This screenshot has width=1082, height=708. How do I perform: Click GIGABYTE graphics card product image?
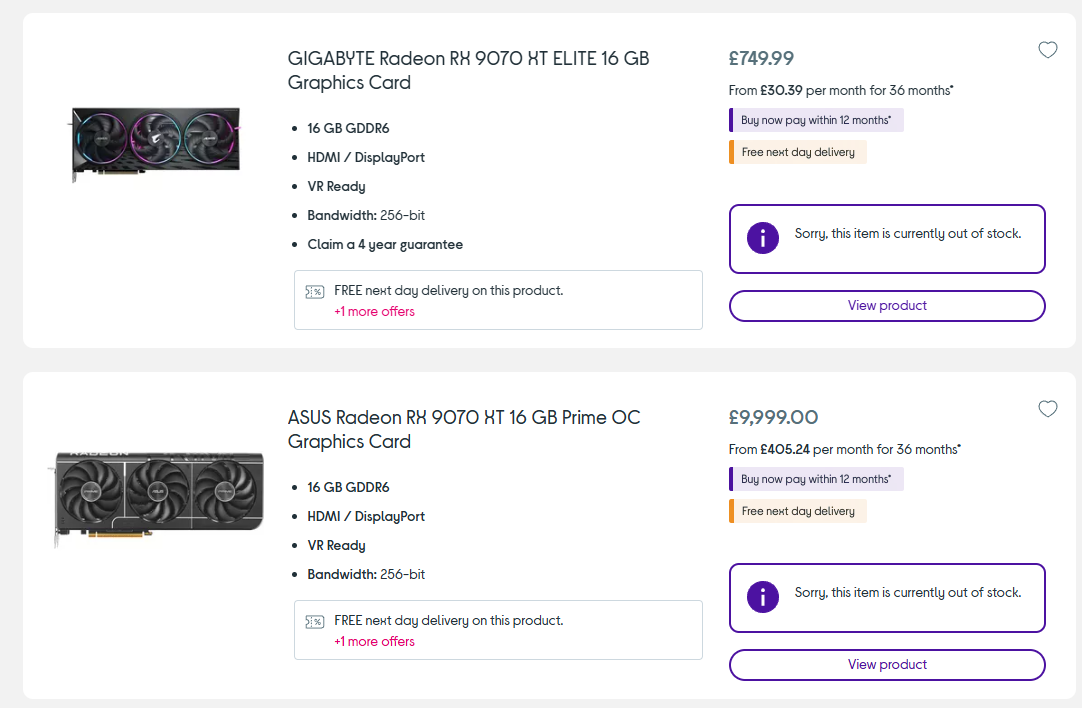click(x=155, y=143)
